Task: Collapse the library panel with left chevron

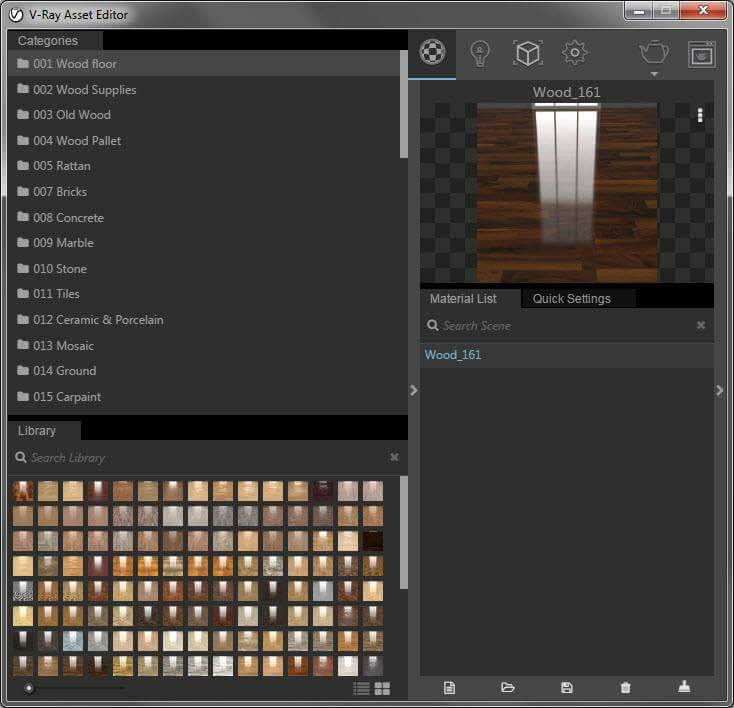Action: click(413, 390)
